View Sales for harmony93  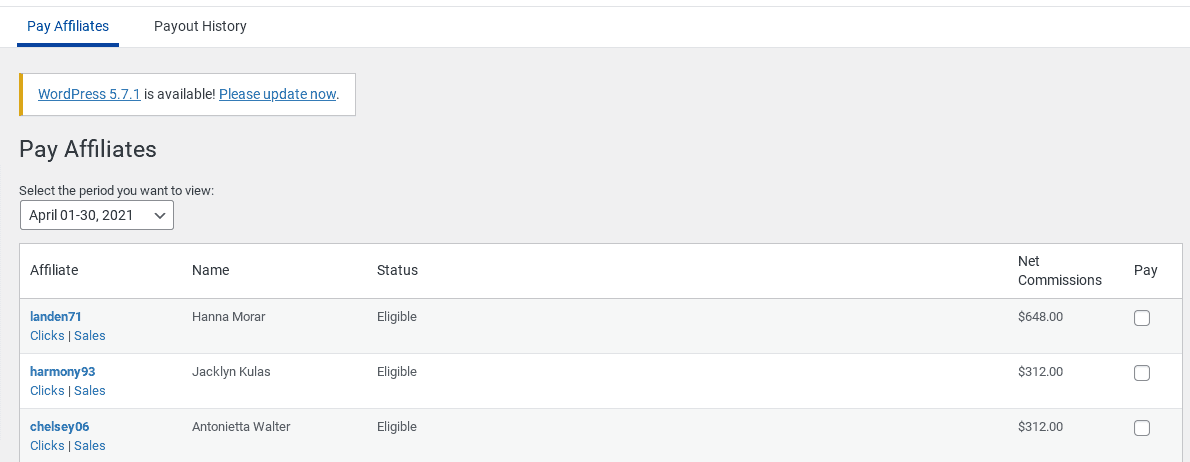pos(90,391)
